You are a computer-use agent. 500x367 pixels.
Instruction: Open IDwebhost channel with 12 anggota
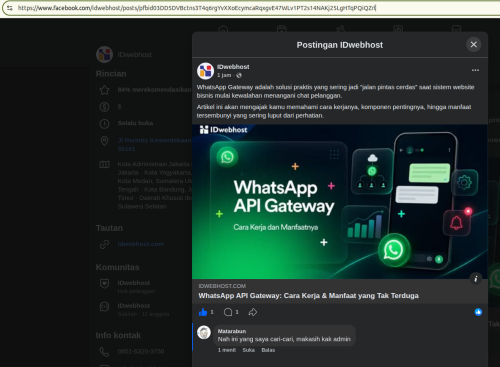143,309
